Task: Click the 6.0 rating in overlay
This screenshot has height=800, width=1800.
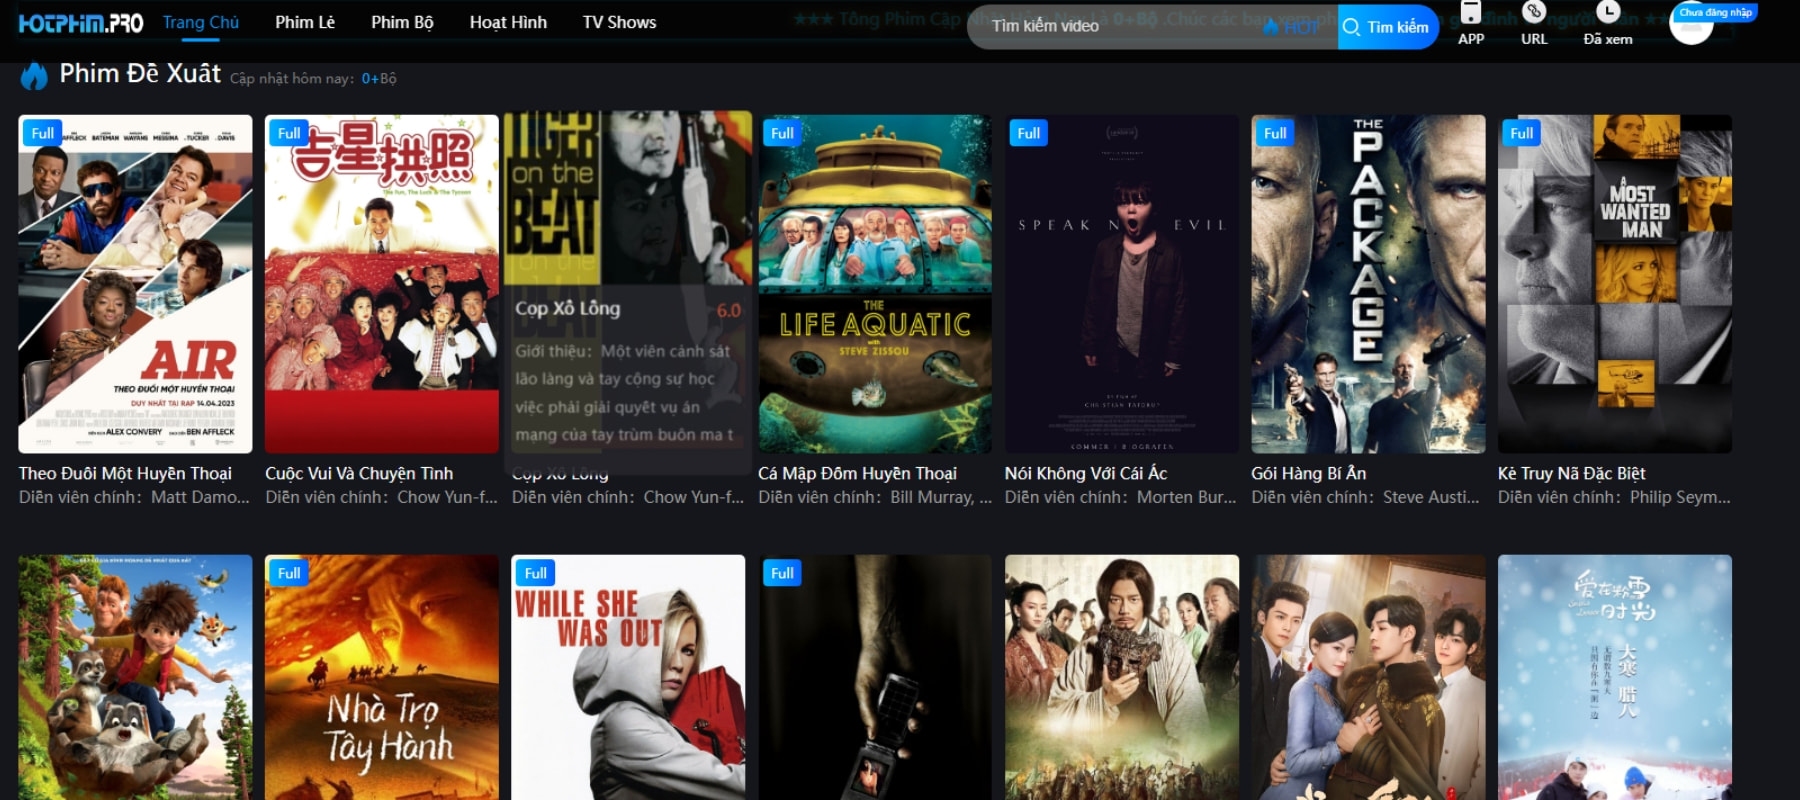Action: tap(729, 311)
